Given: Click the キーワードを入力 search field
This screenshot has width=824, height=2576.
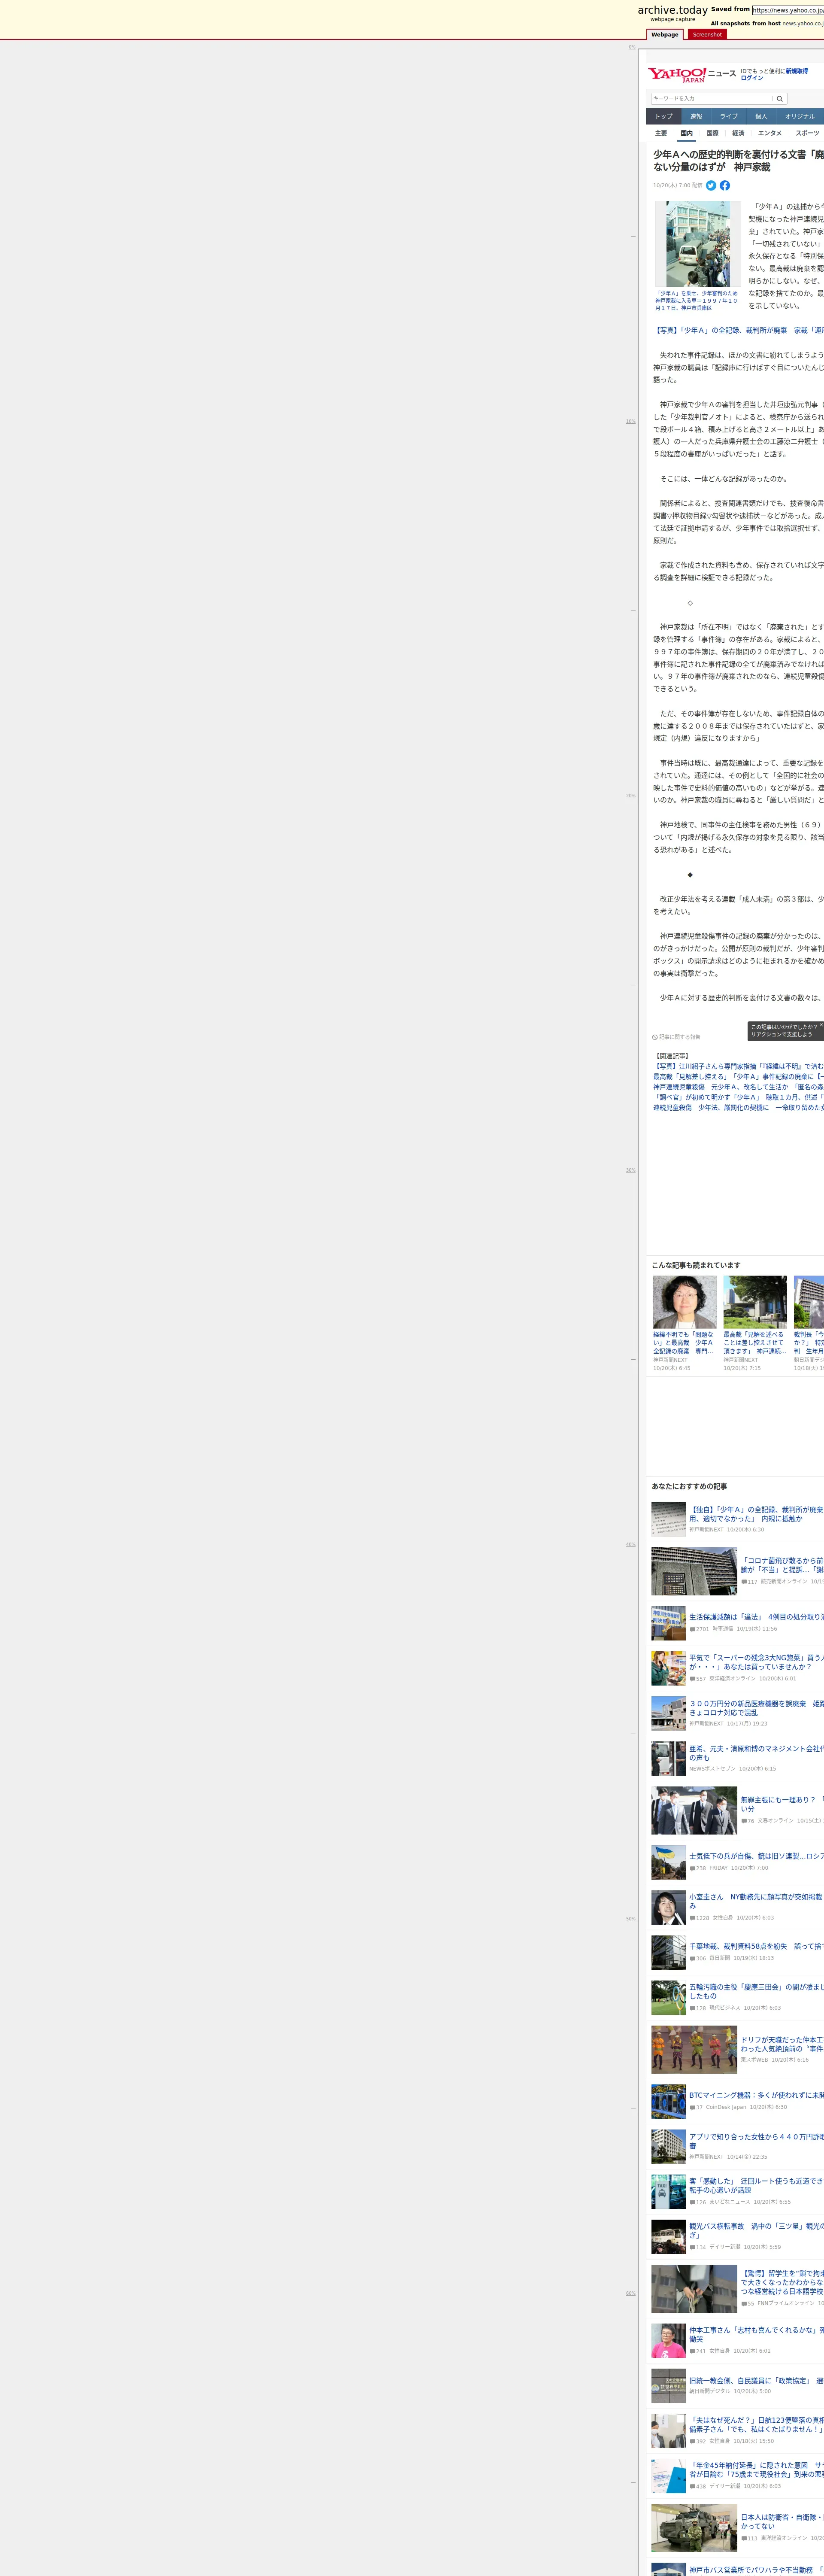Looking at the screenshot, I should tap(712, 99).
